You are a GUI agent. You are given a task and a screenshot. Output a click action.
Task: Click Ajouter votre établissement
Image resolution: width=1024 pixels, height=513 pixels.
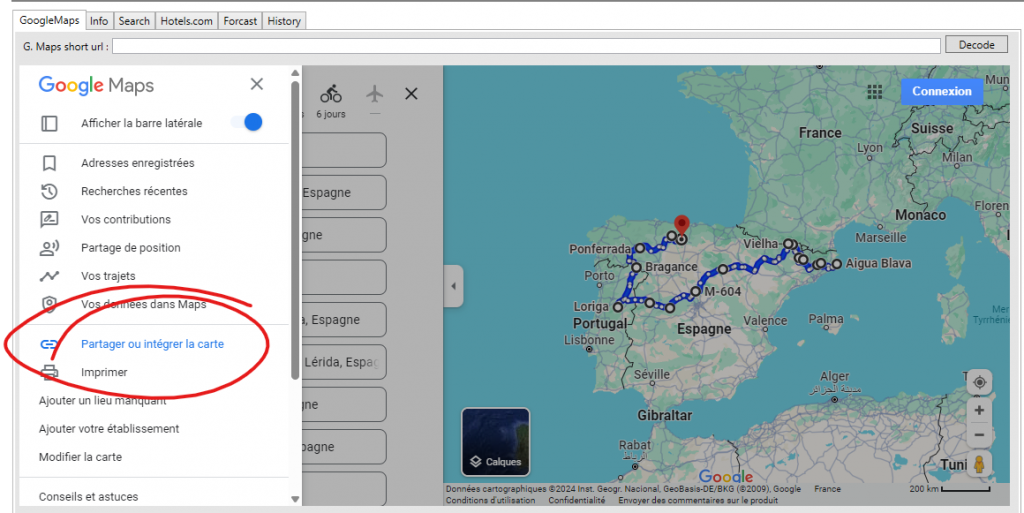pyautogui.click(x=109, y=429)
